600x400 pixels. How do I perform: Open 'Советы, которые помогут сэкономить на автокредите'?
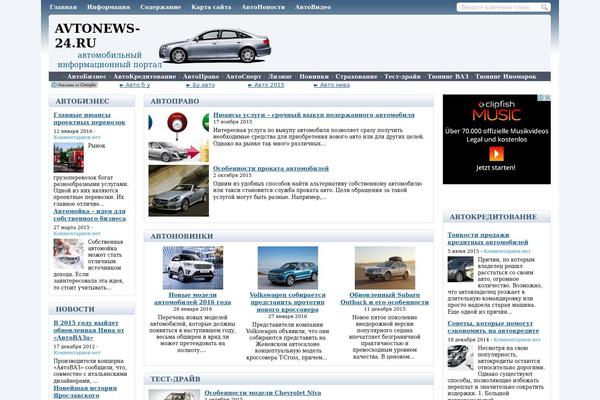tap(493, 327)
